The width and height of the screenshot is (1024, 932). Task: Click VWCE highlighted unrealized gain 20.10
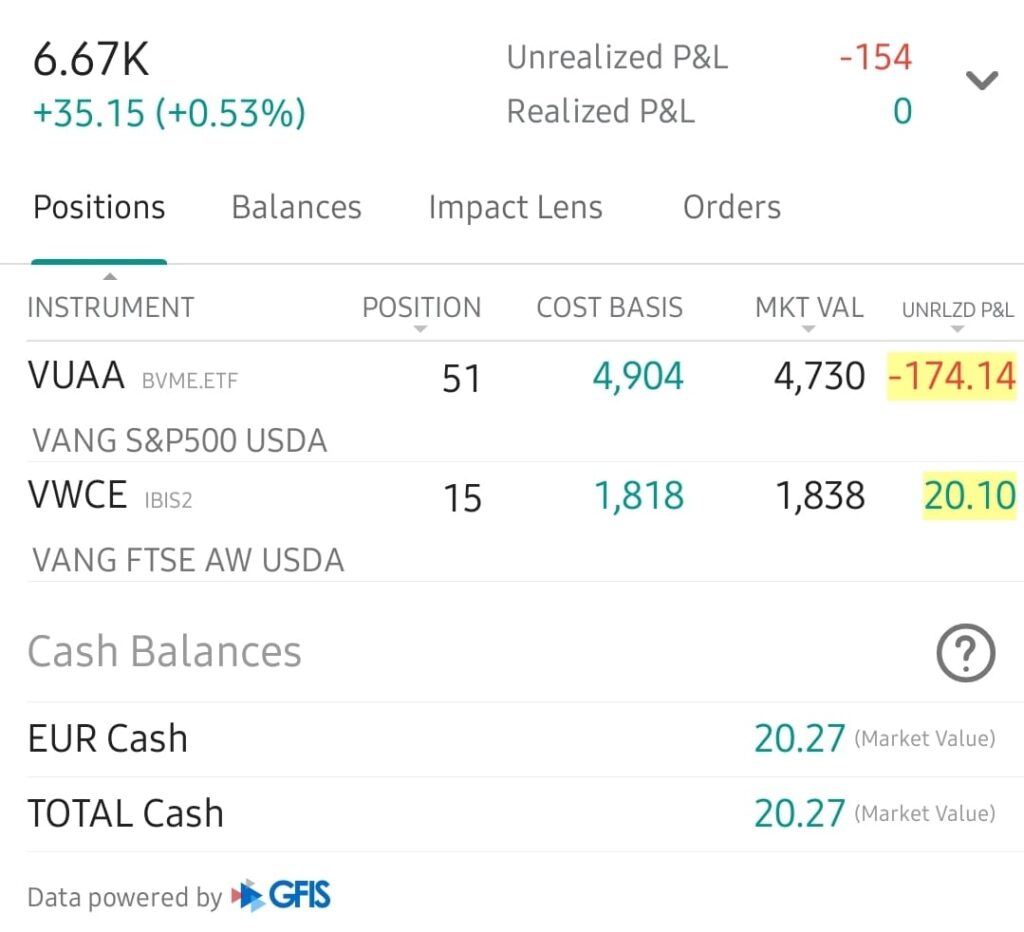[969, 496]
